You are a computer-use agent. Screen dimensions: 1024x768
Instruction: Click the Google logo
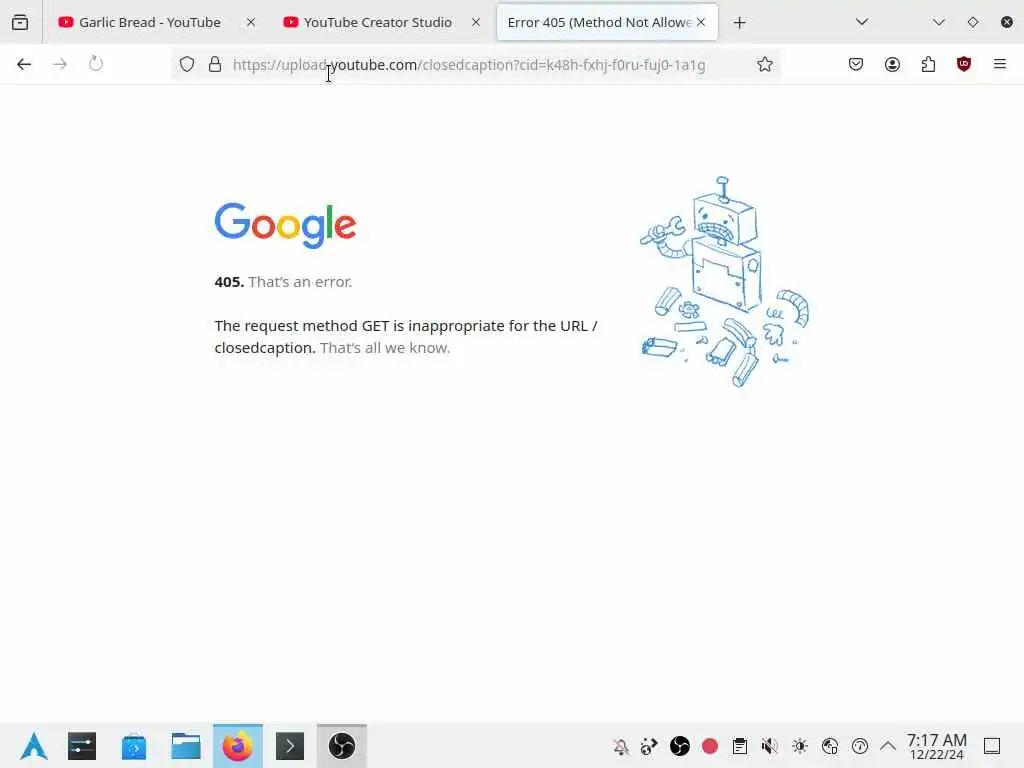285,225
